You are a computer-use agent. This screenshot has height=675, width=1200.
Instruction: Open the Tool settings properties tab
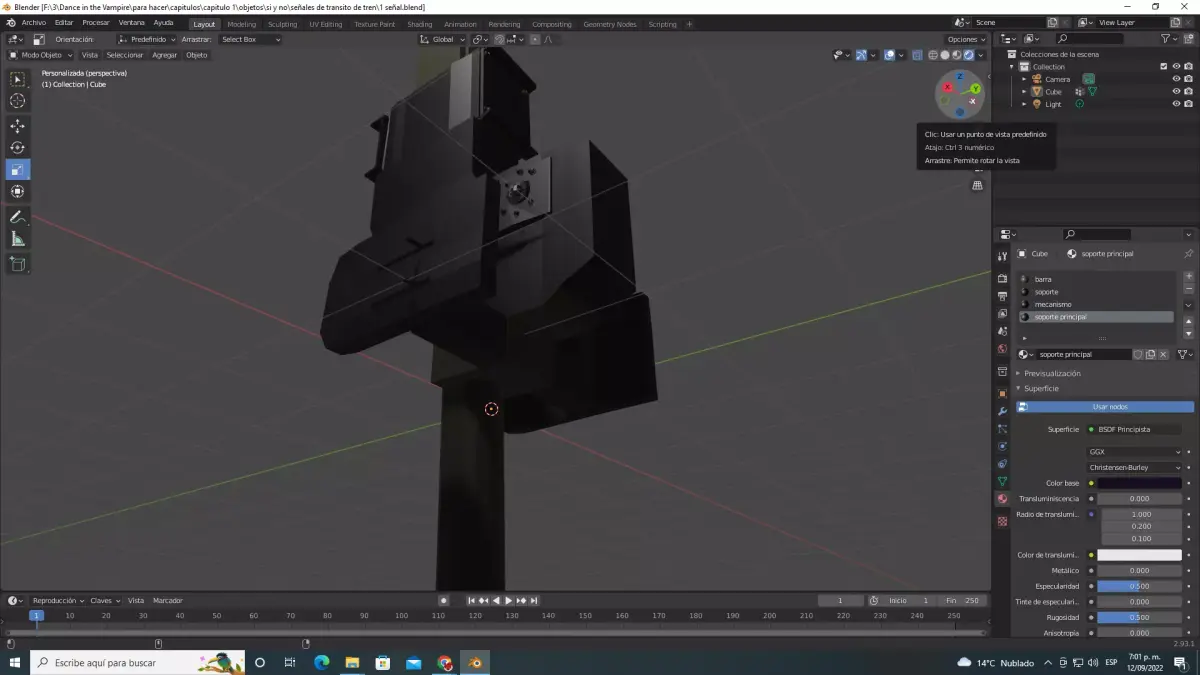(x=1002, y=257)
